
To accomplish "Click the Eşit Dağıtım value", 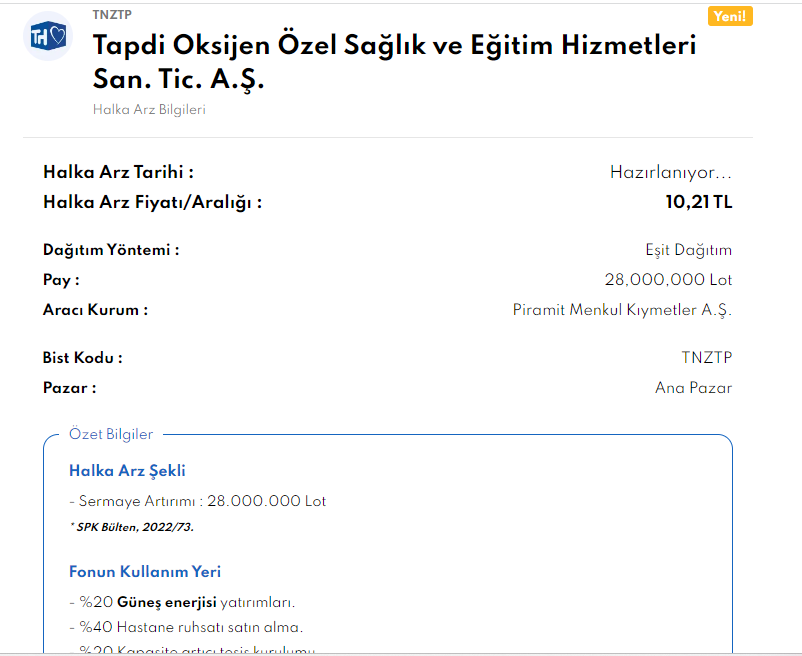I will (688, 250).
